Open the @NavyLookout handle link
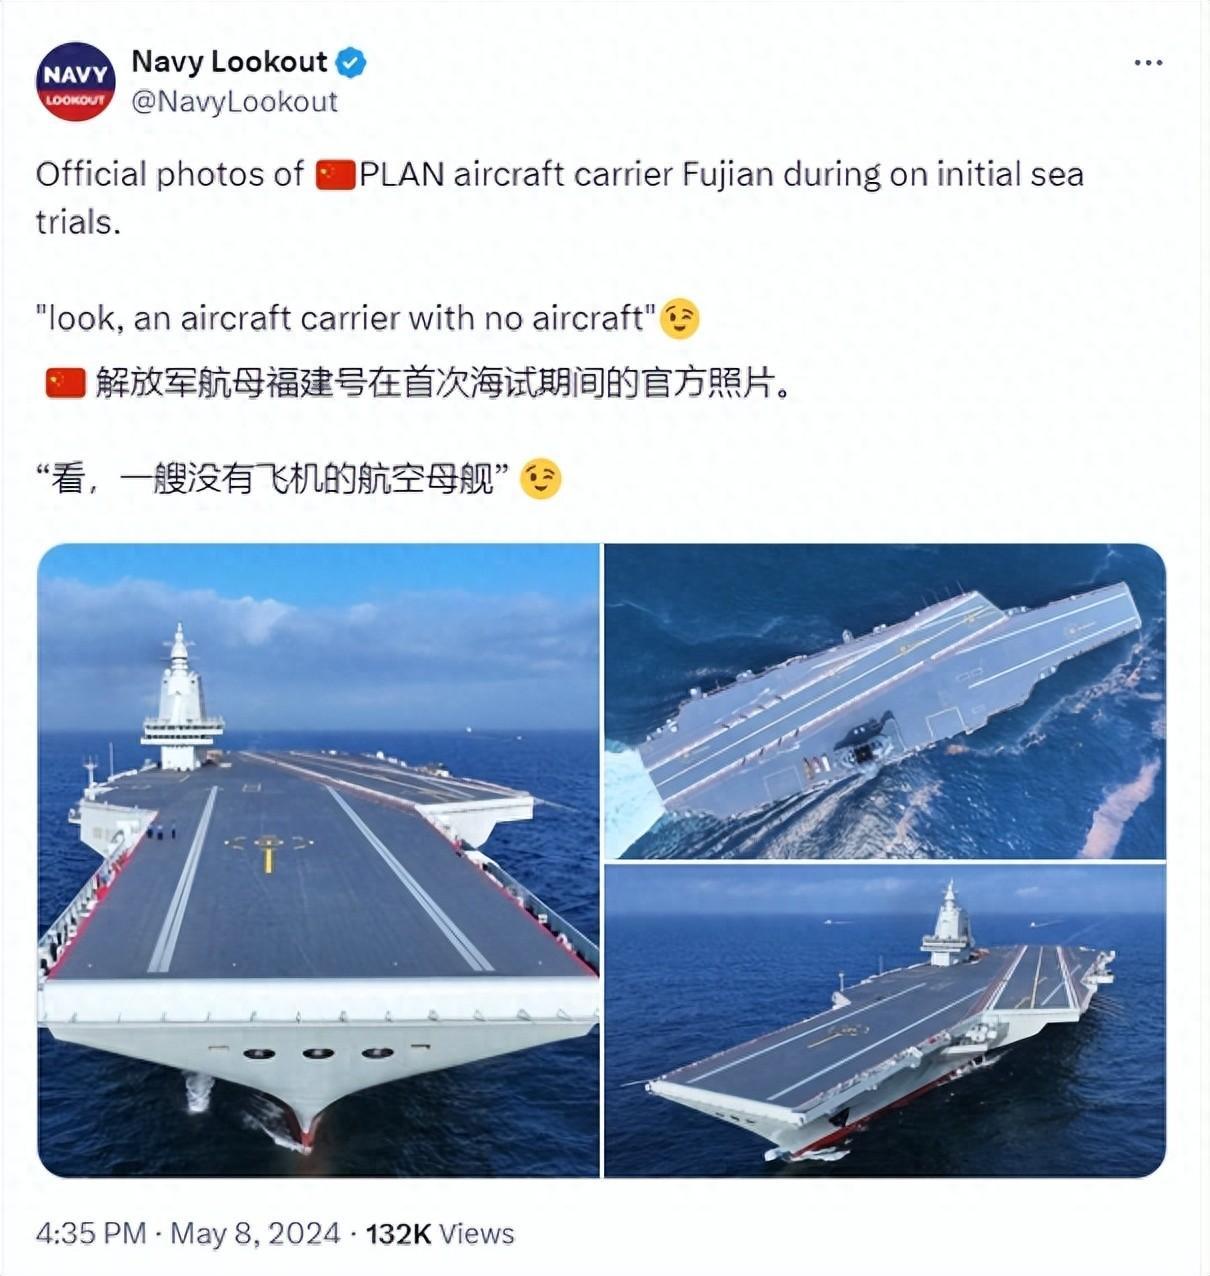 (x=235, y=101)
